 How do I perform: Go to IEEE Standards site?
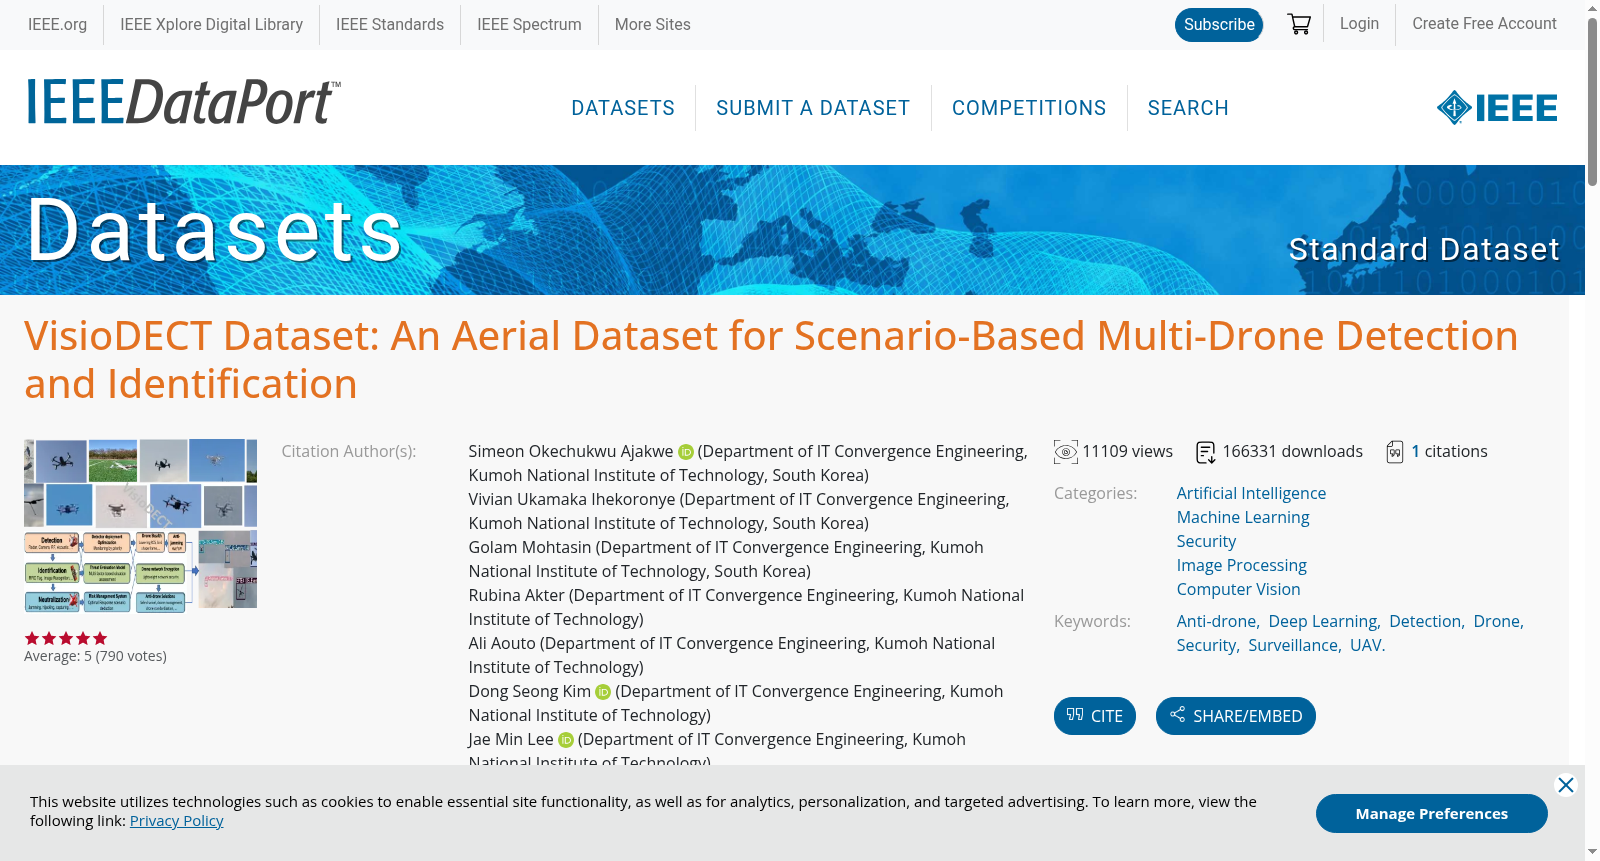click(390, 24)
